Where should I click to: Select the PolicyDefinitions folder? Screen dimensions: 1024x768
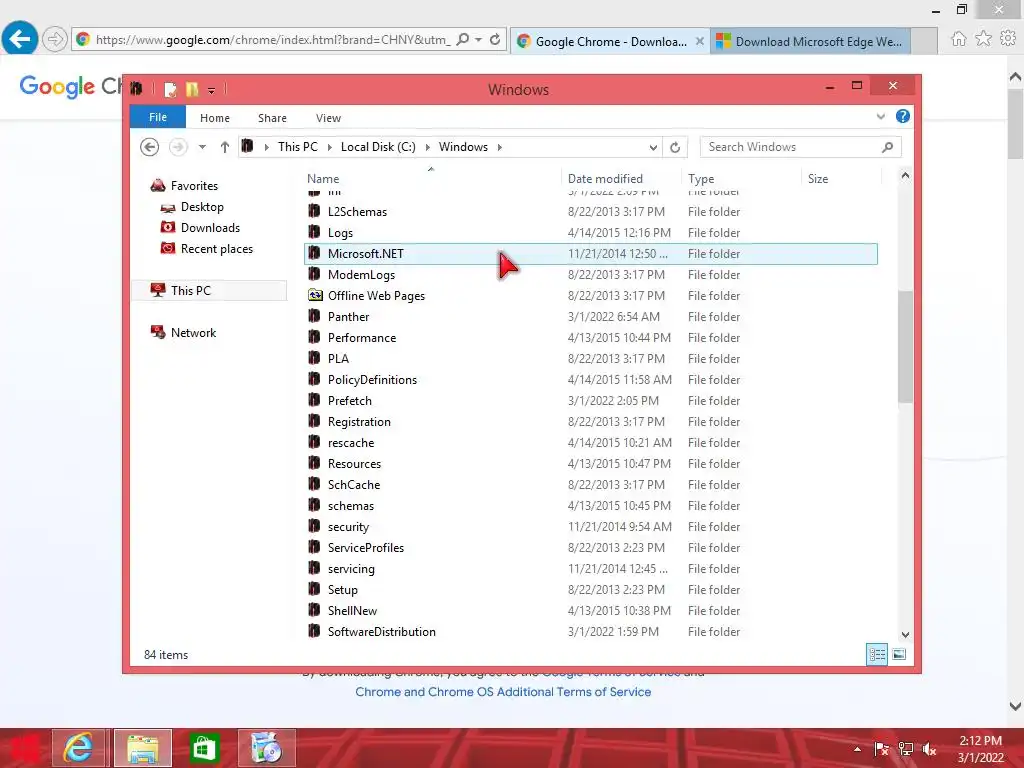pos(591,380)
